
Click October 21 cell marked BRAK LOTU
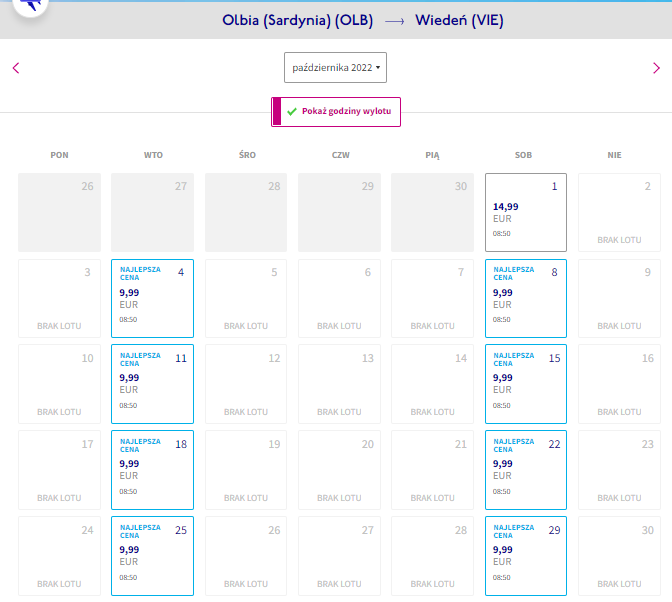tap(432, 470)
